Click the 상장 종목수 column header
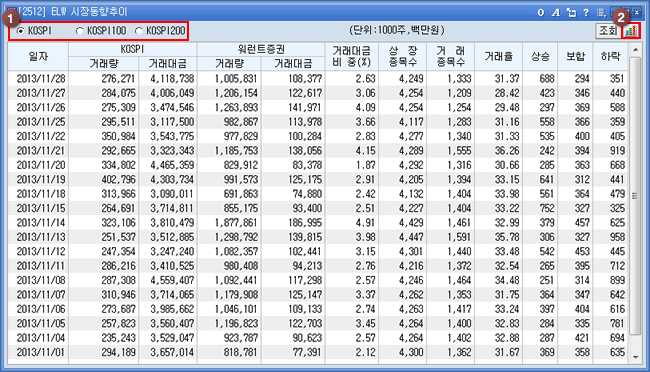The width and height of the screenshot is (650, 372). point(402,56)
